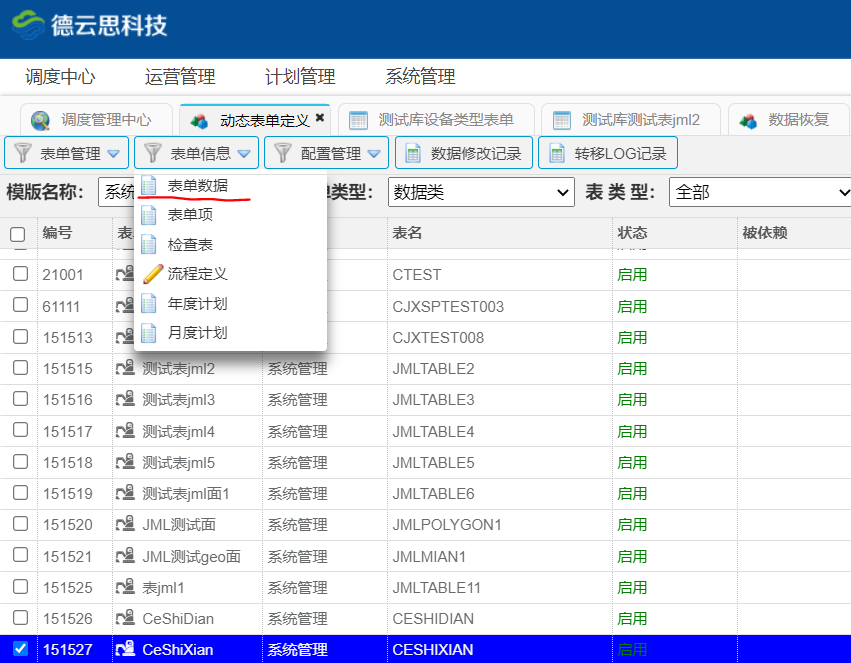
Task: Check the checkbox for row 21001
Action: [20, 274]
